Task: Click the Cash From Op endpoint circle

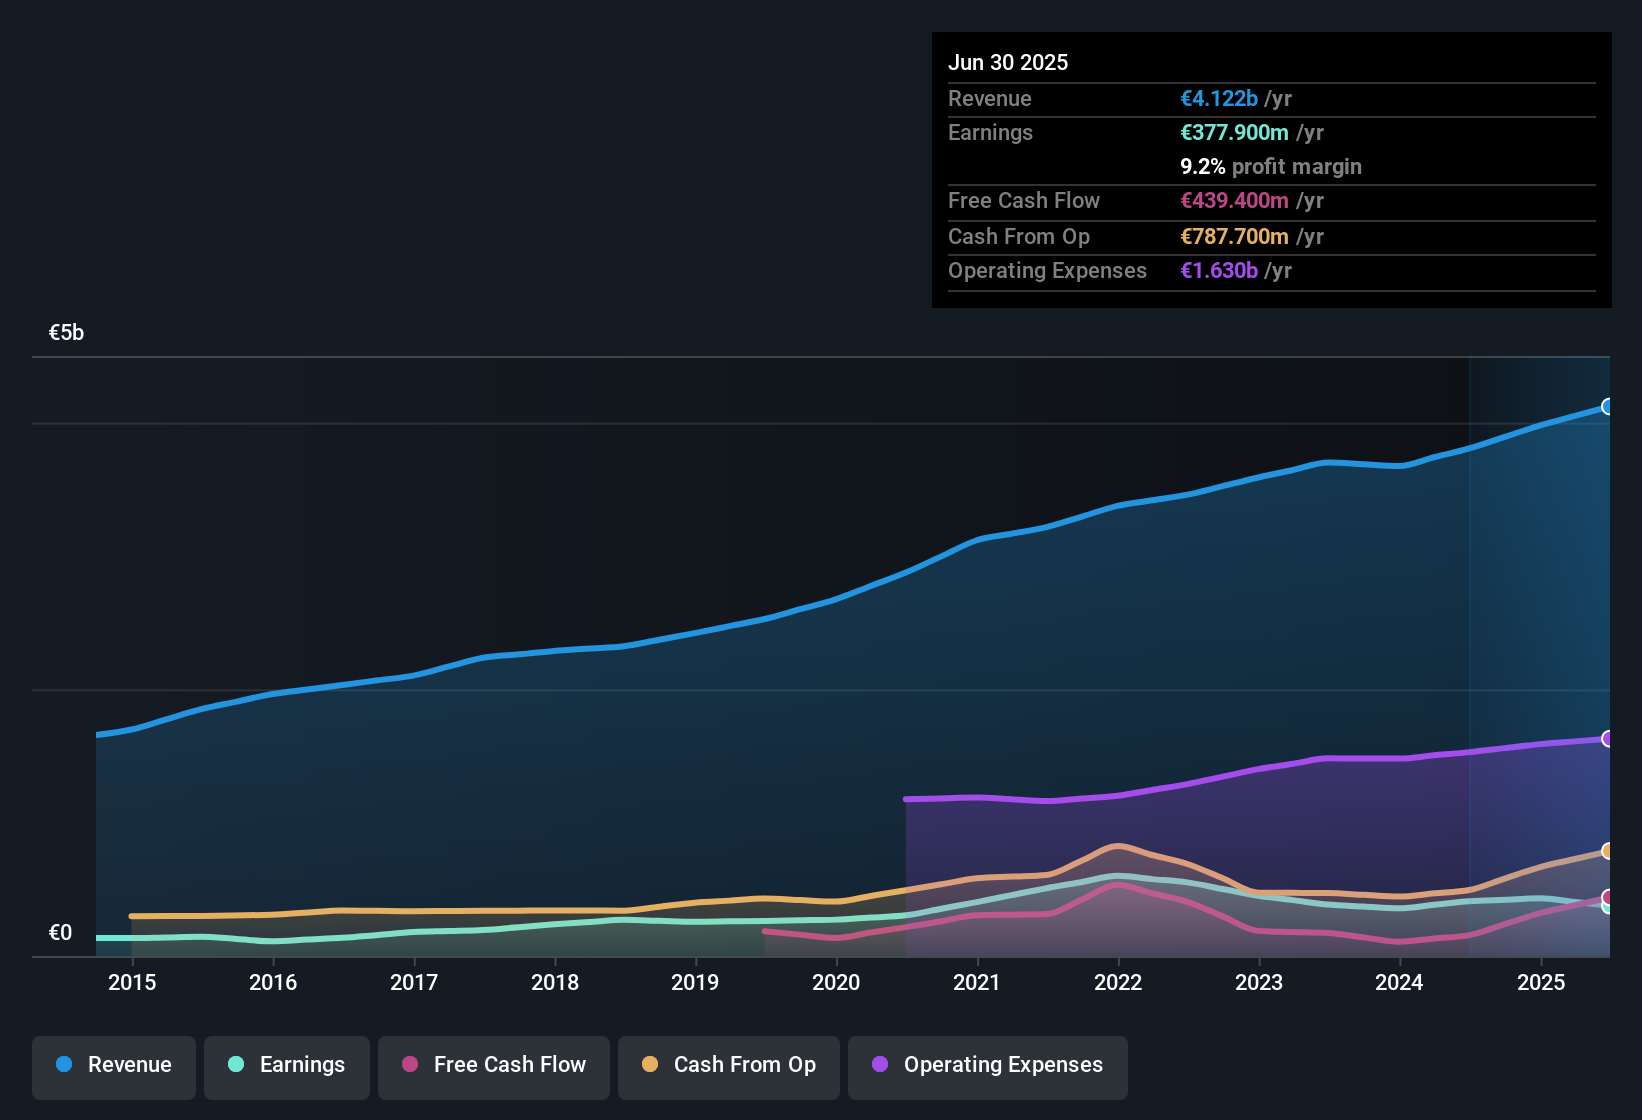Action: click(1608, 853)
